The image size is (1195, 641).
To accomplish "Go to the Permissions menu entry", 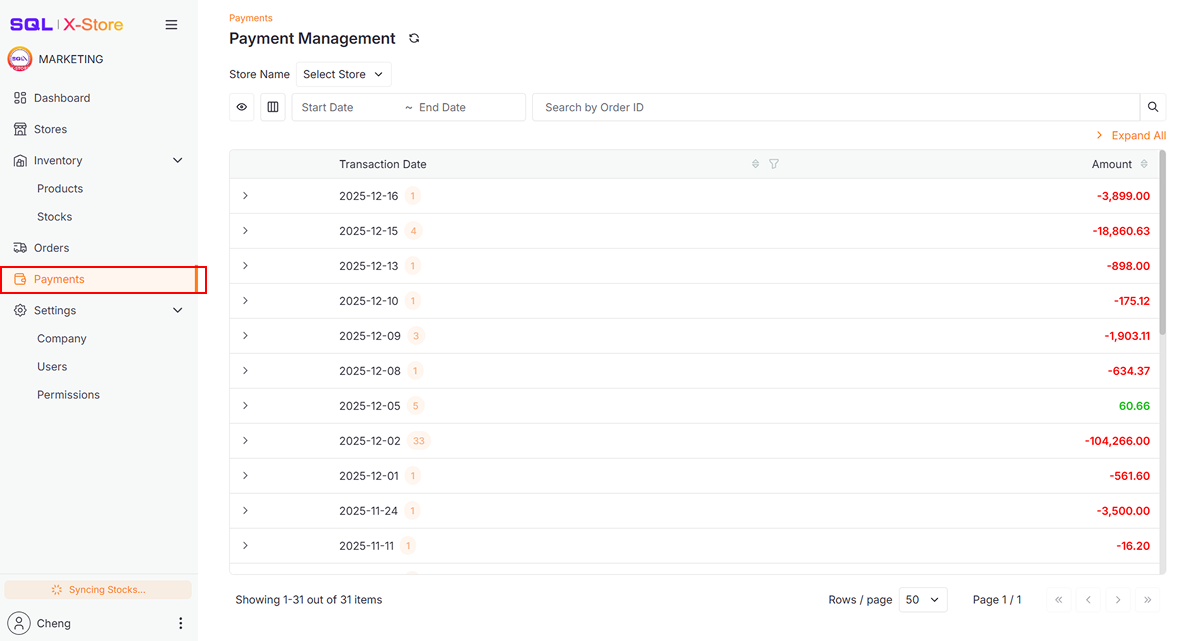I will pyautogui.click(x=68, y=394).
